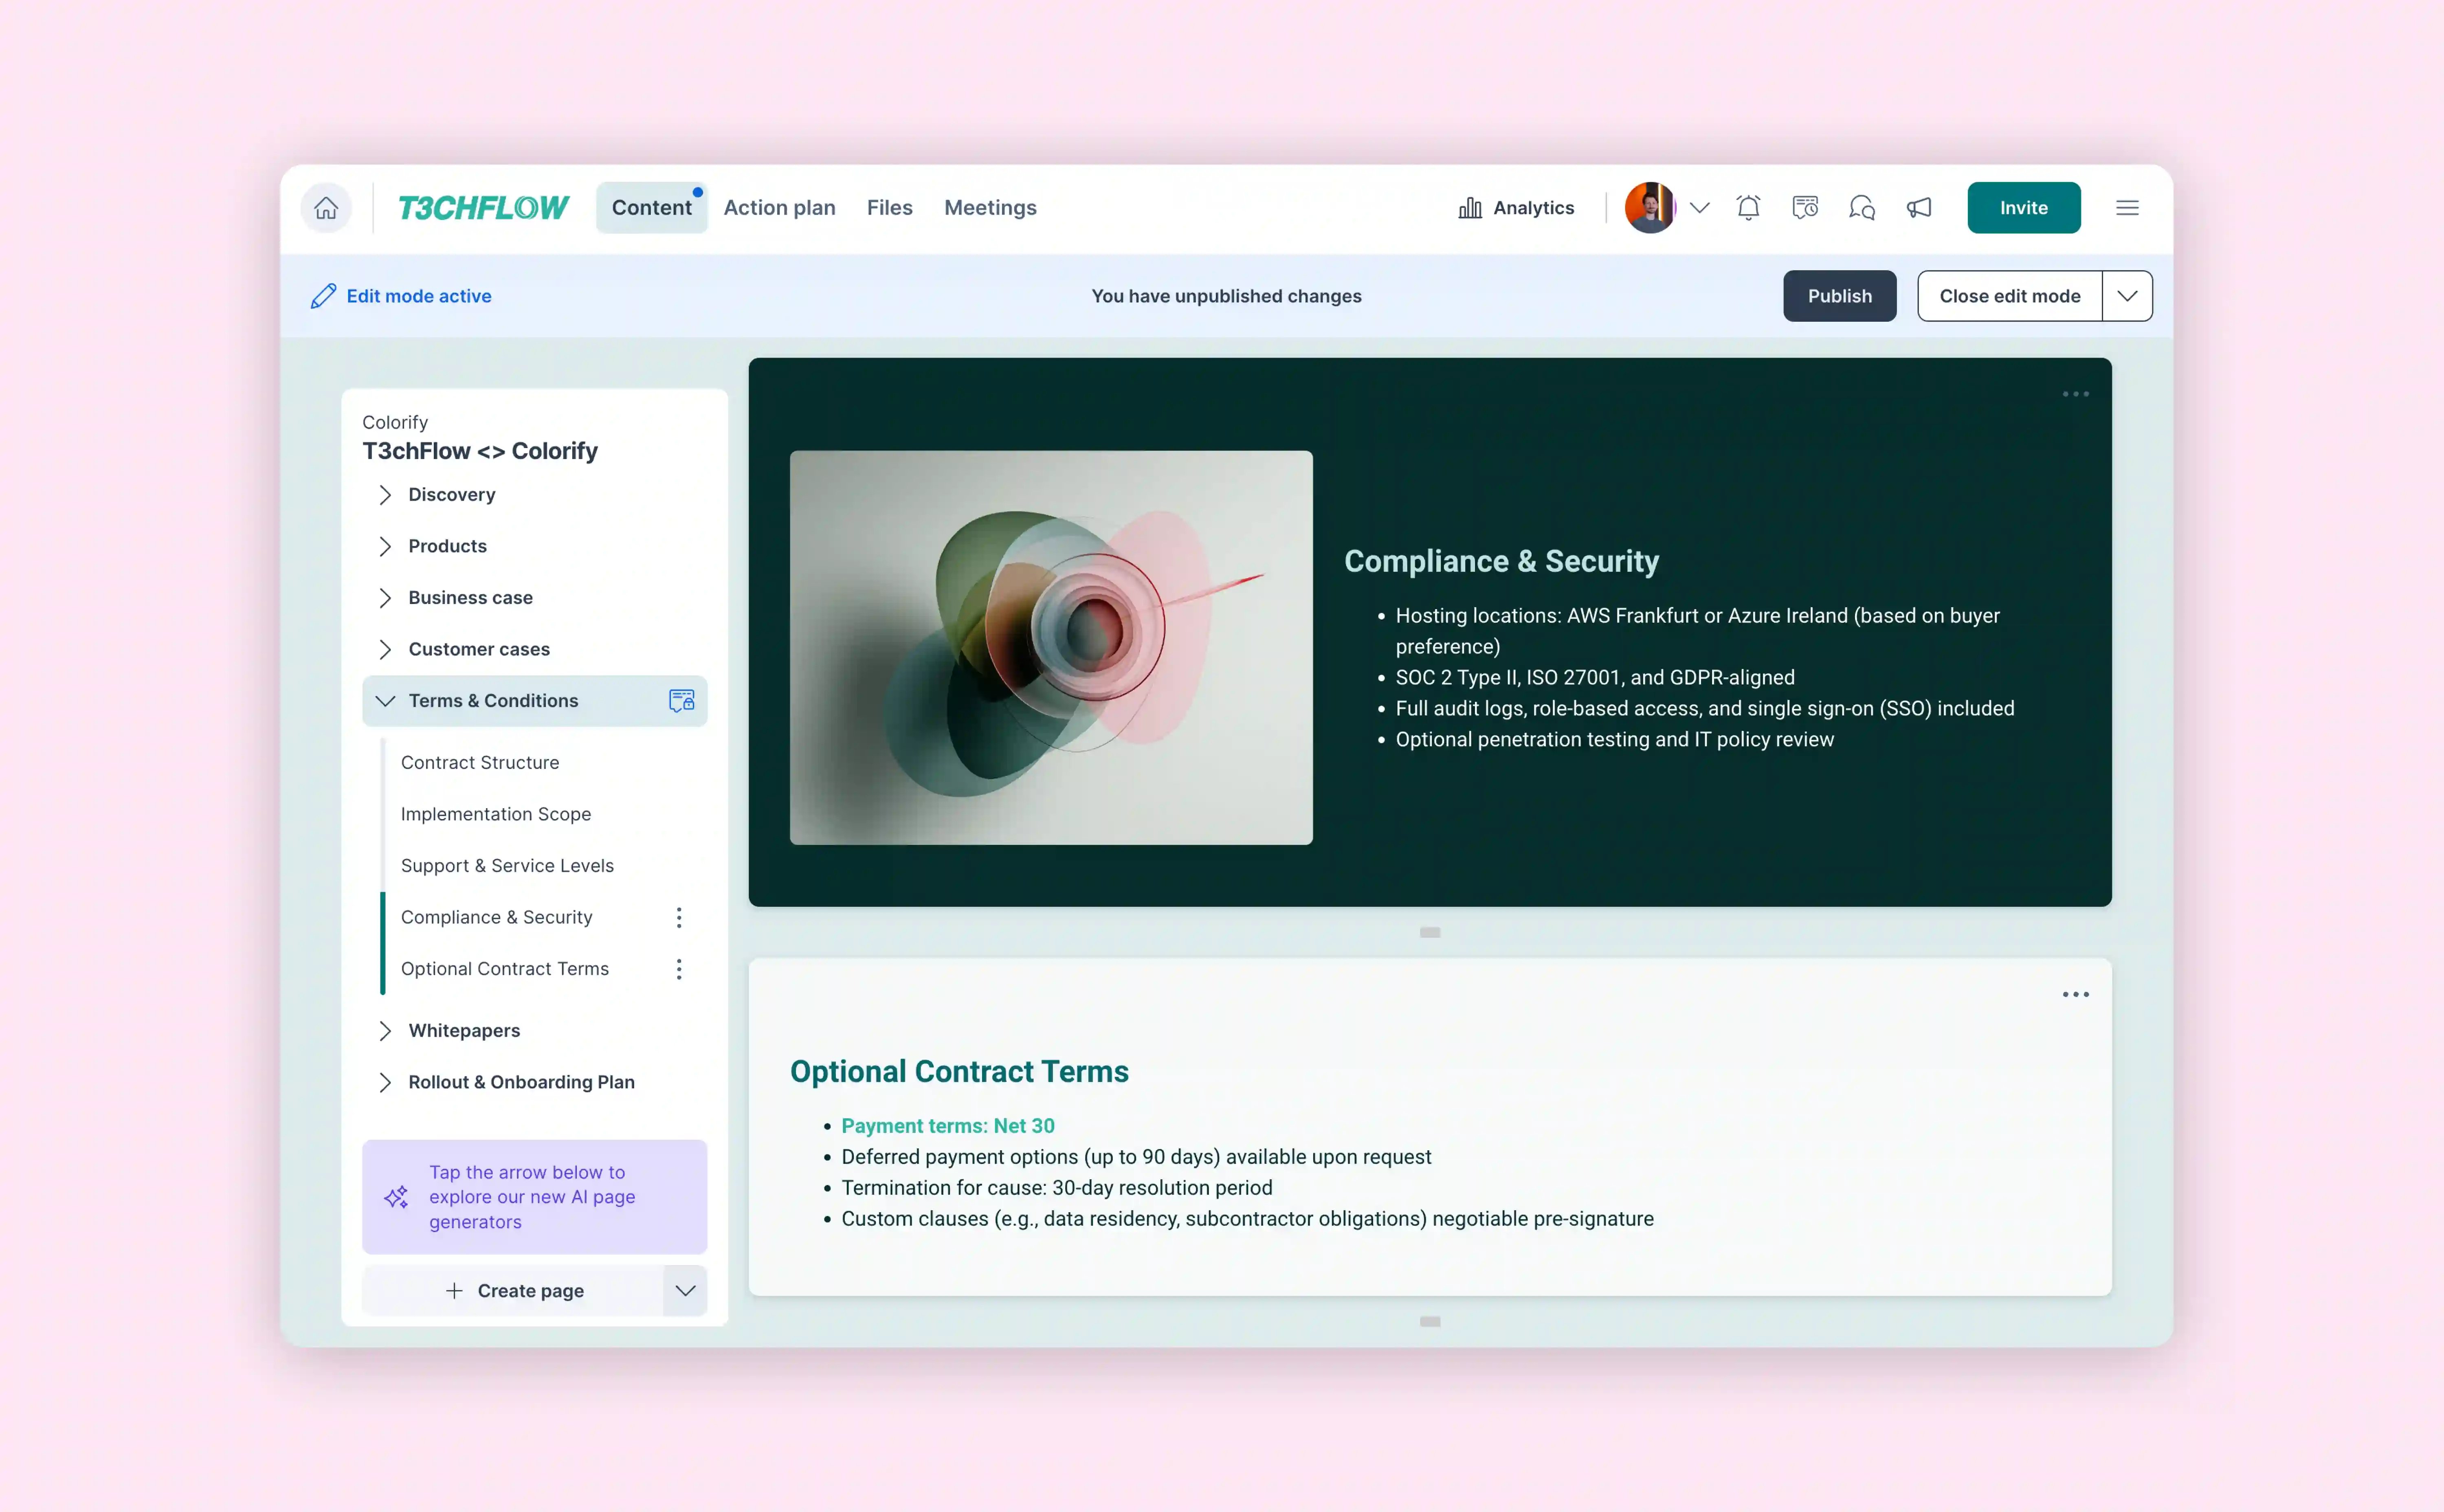Open Support & Service Levels page

coord(507,866)
